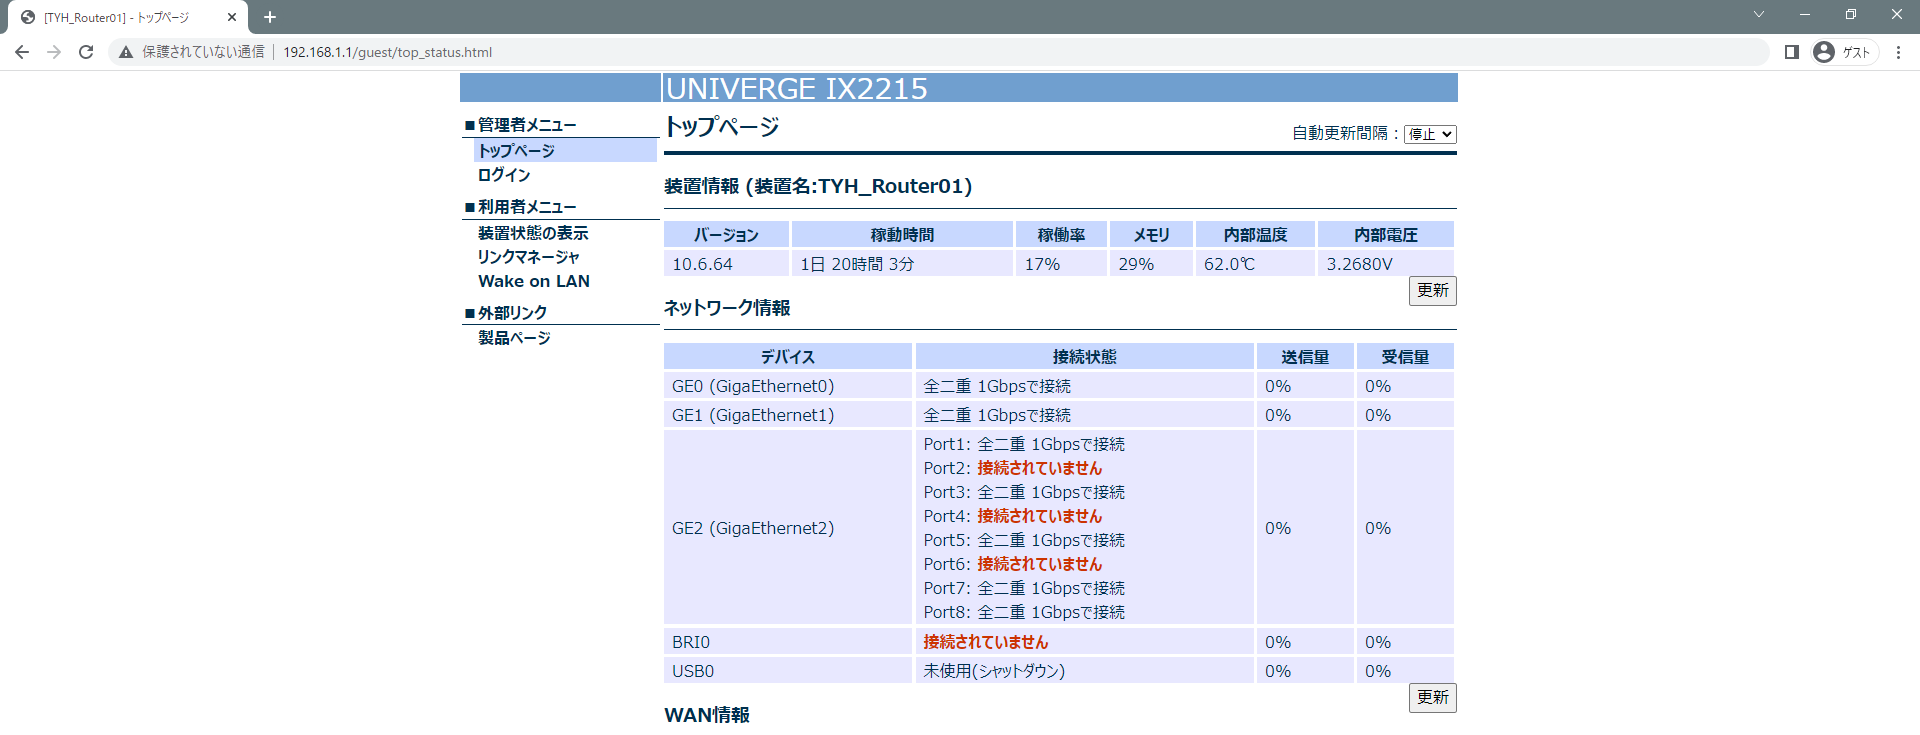Screen dimensions: 1920x735
Task: Open the auto-refresh interval dropdown
Action: pos(1430,134)
